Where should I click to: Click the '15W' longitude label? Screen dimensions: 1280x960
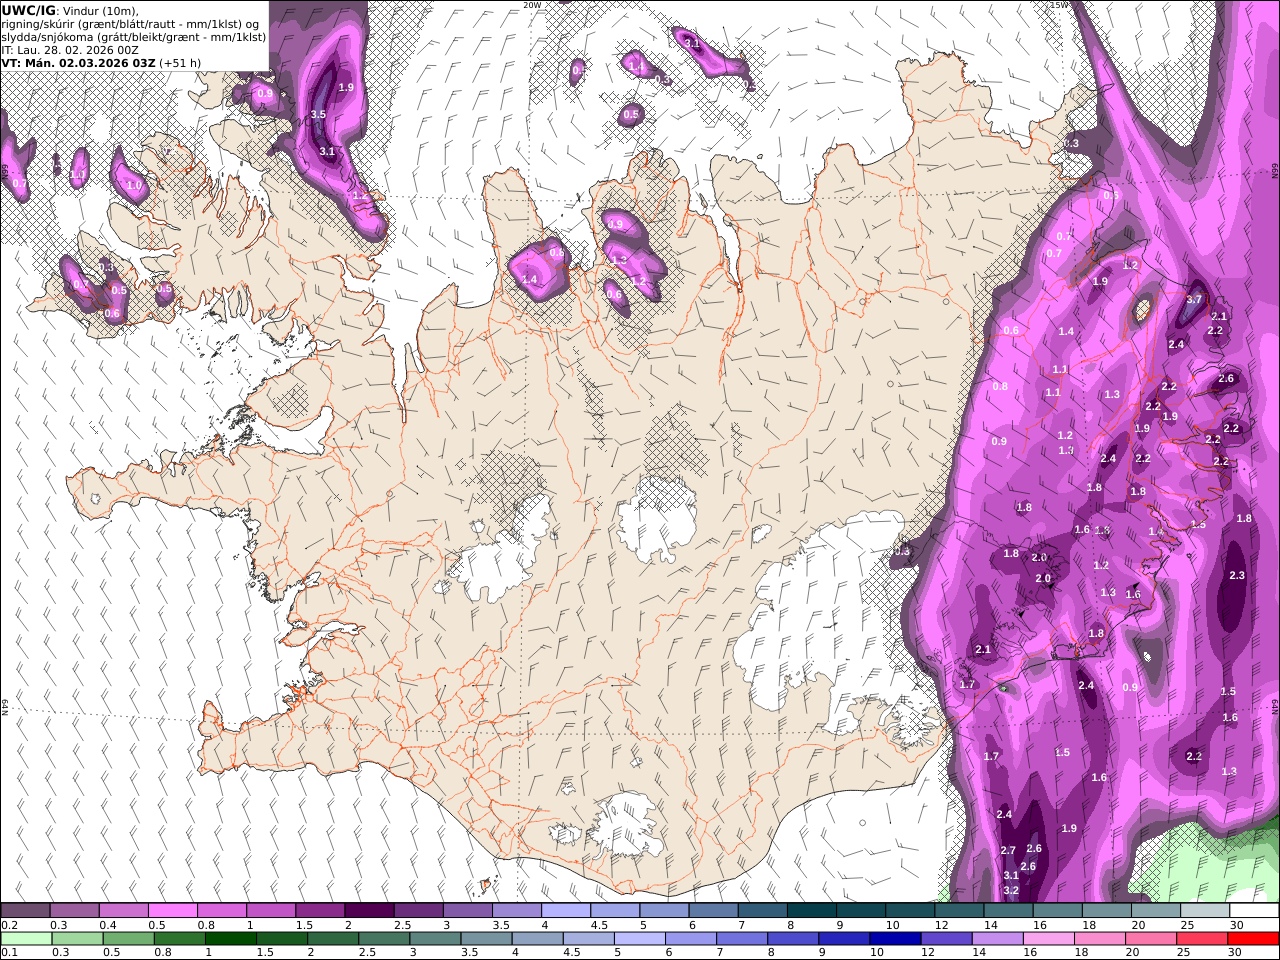(1059, 5)
